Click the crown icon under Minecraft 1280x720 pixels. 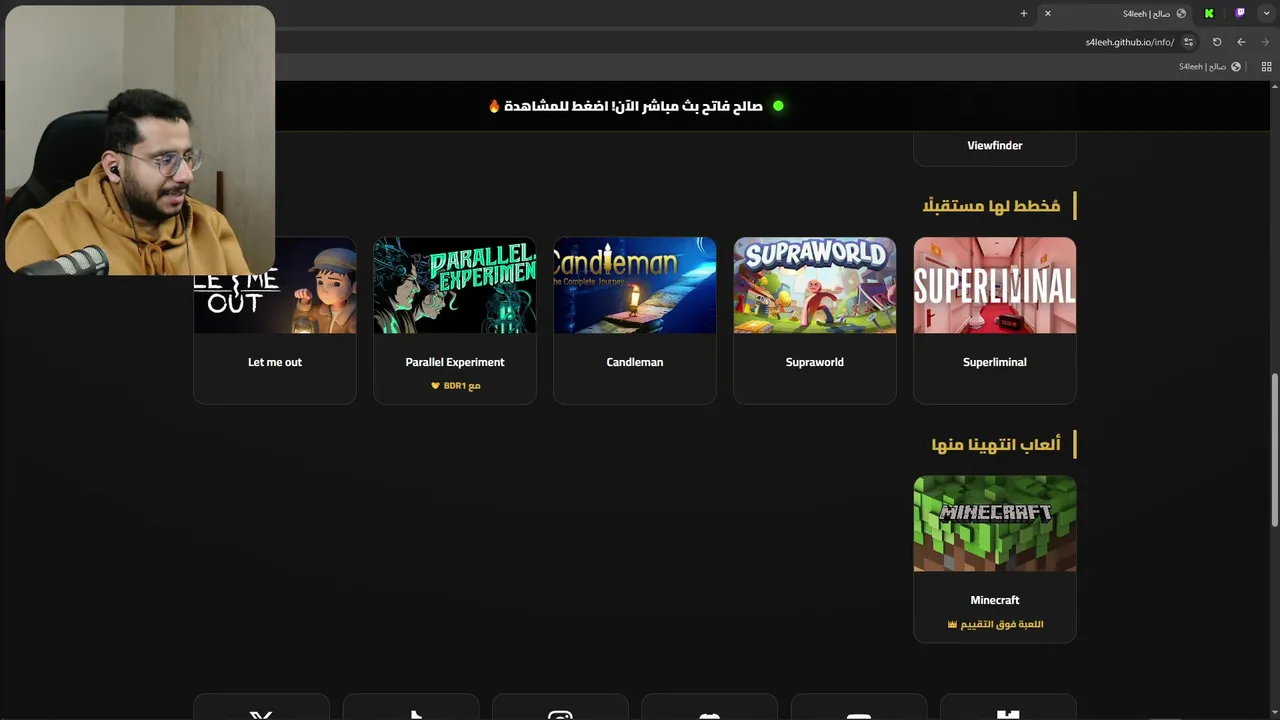point(952,624)
